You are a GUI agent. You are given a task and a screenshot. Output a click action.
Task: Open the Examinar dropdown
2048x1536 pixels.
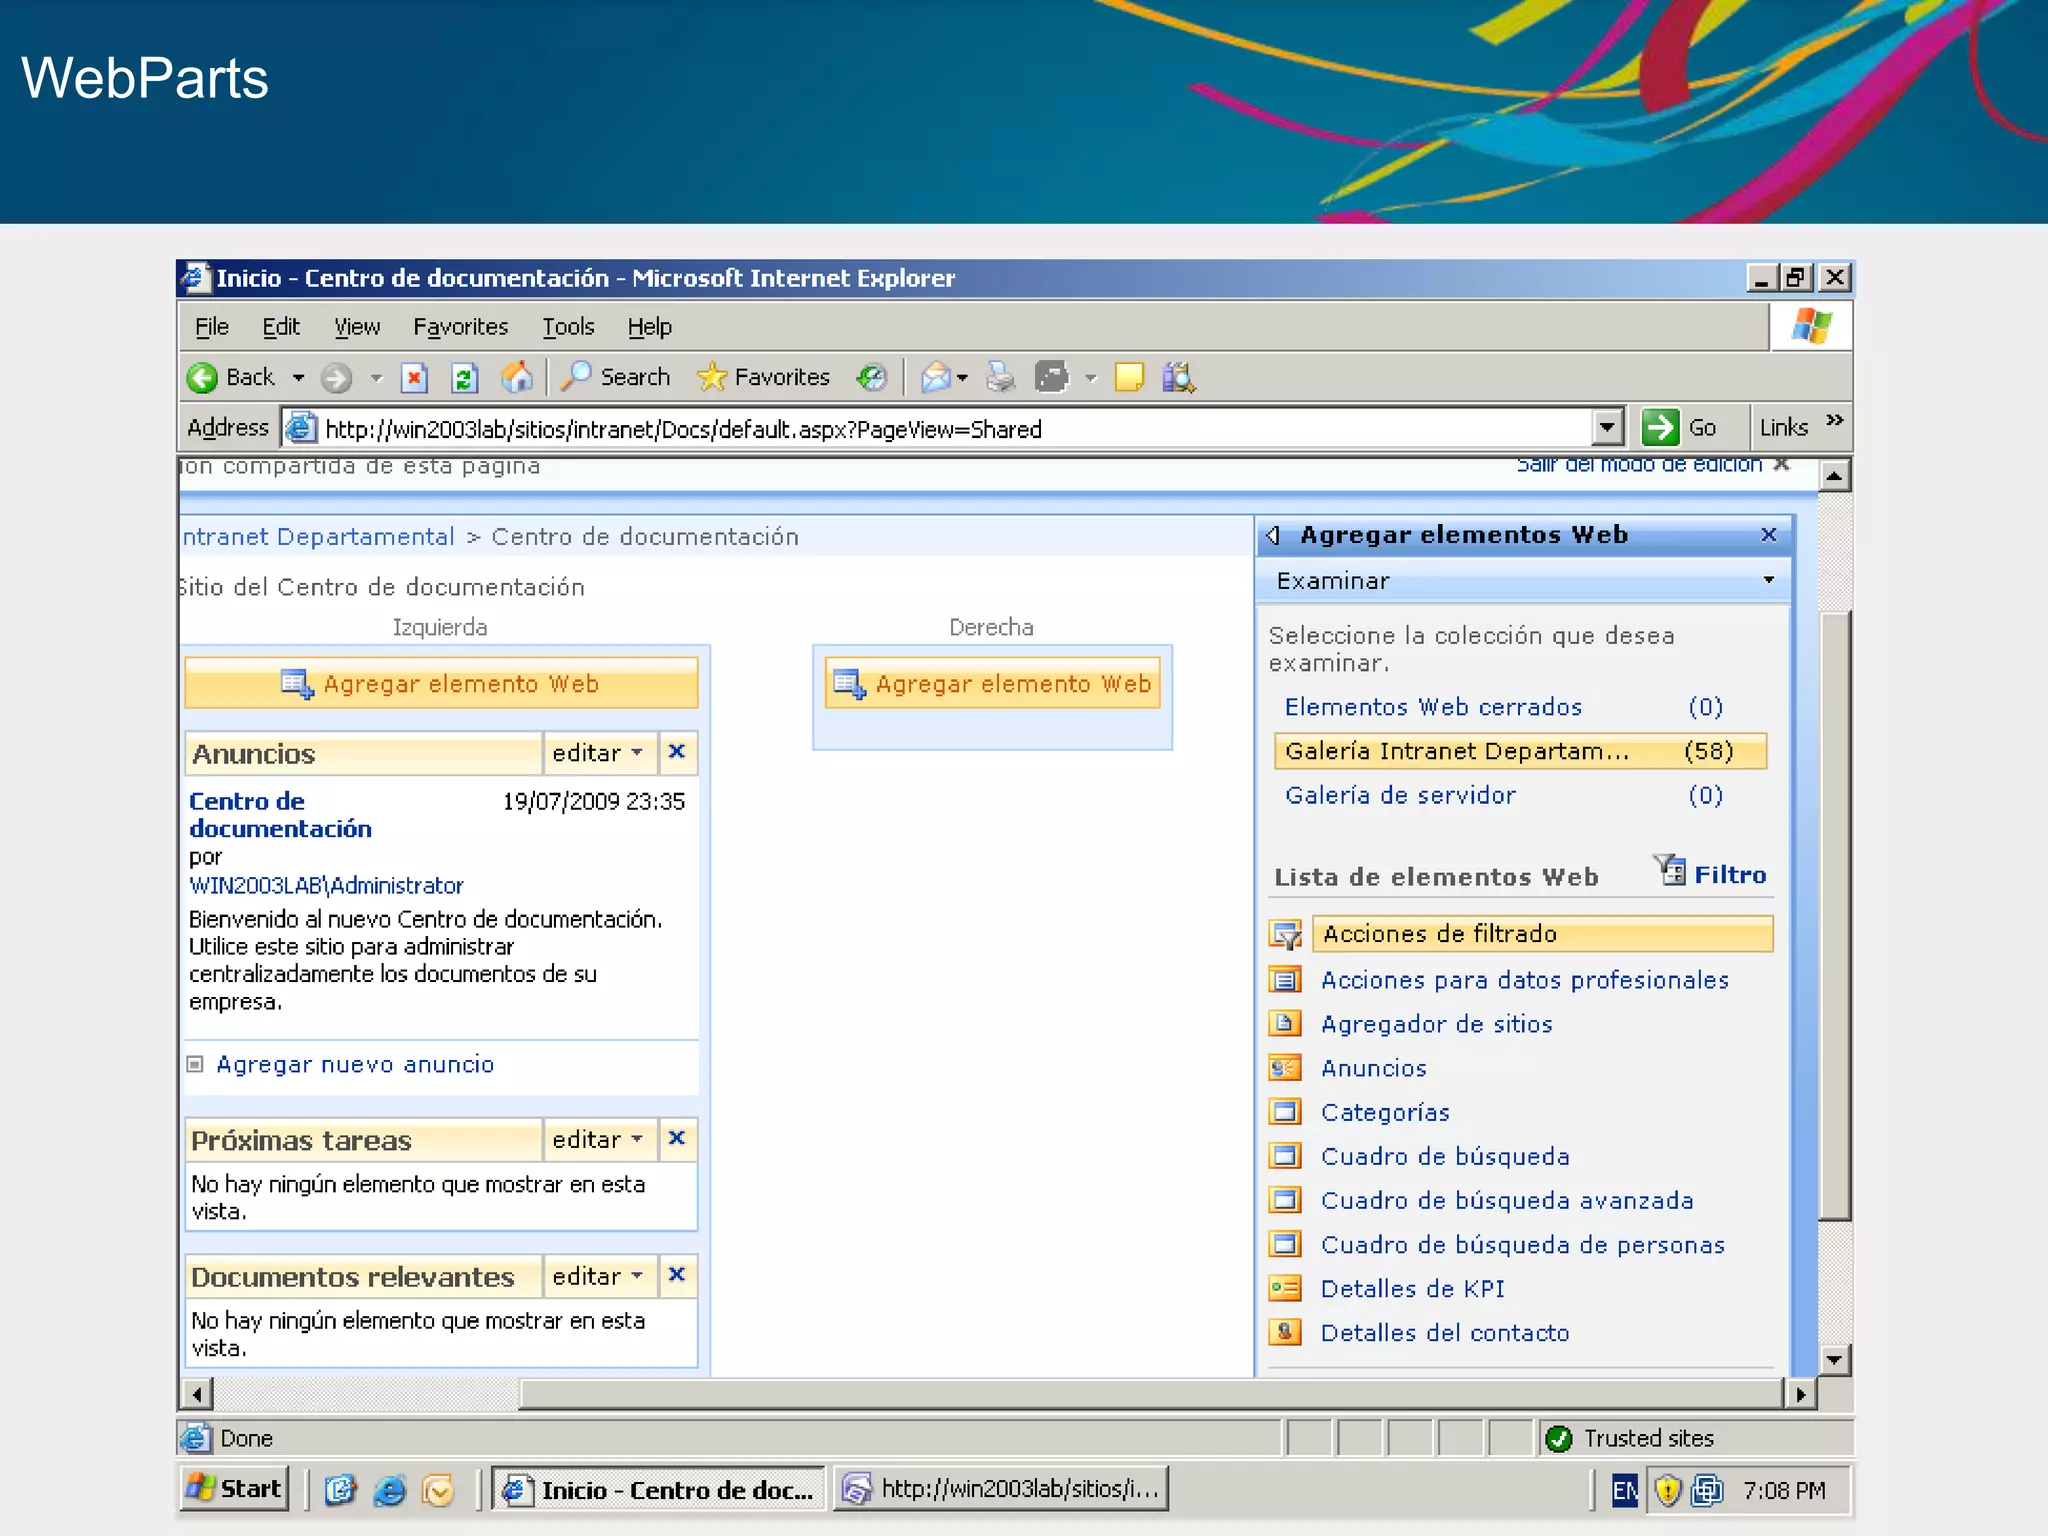click(1523, 581)
